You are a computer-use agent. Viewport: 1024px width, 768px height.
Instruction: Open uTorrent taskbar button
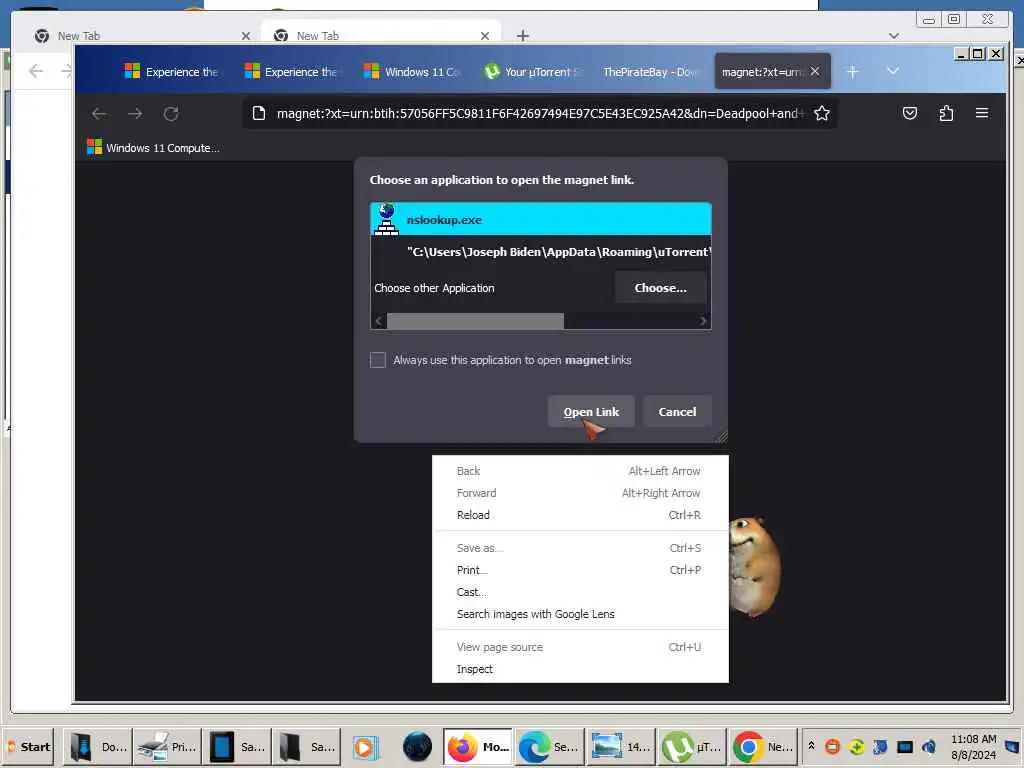691,746
